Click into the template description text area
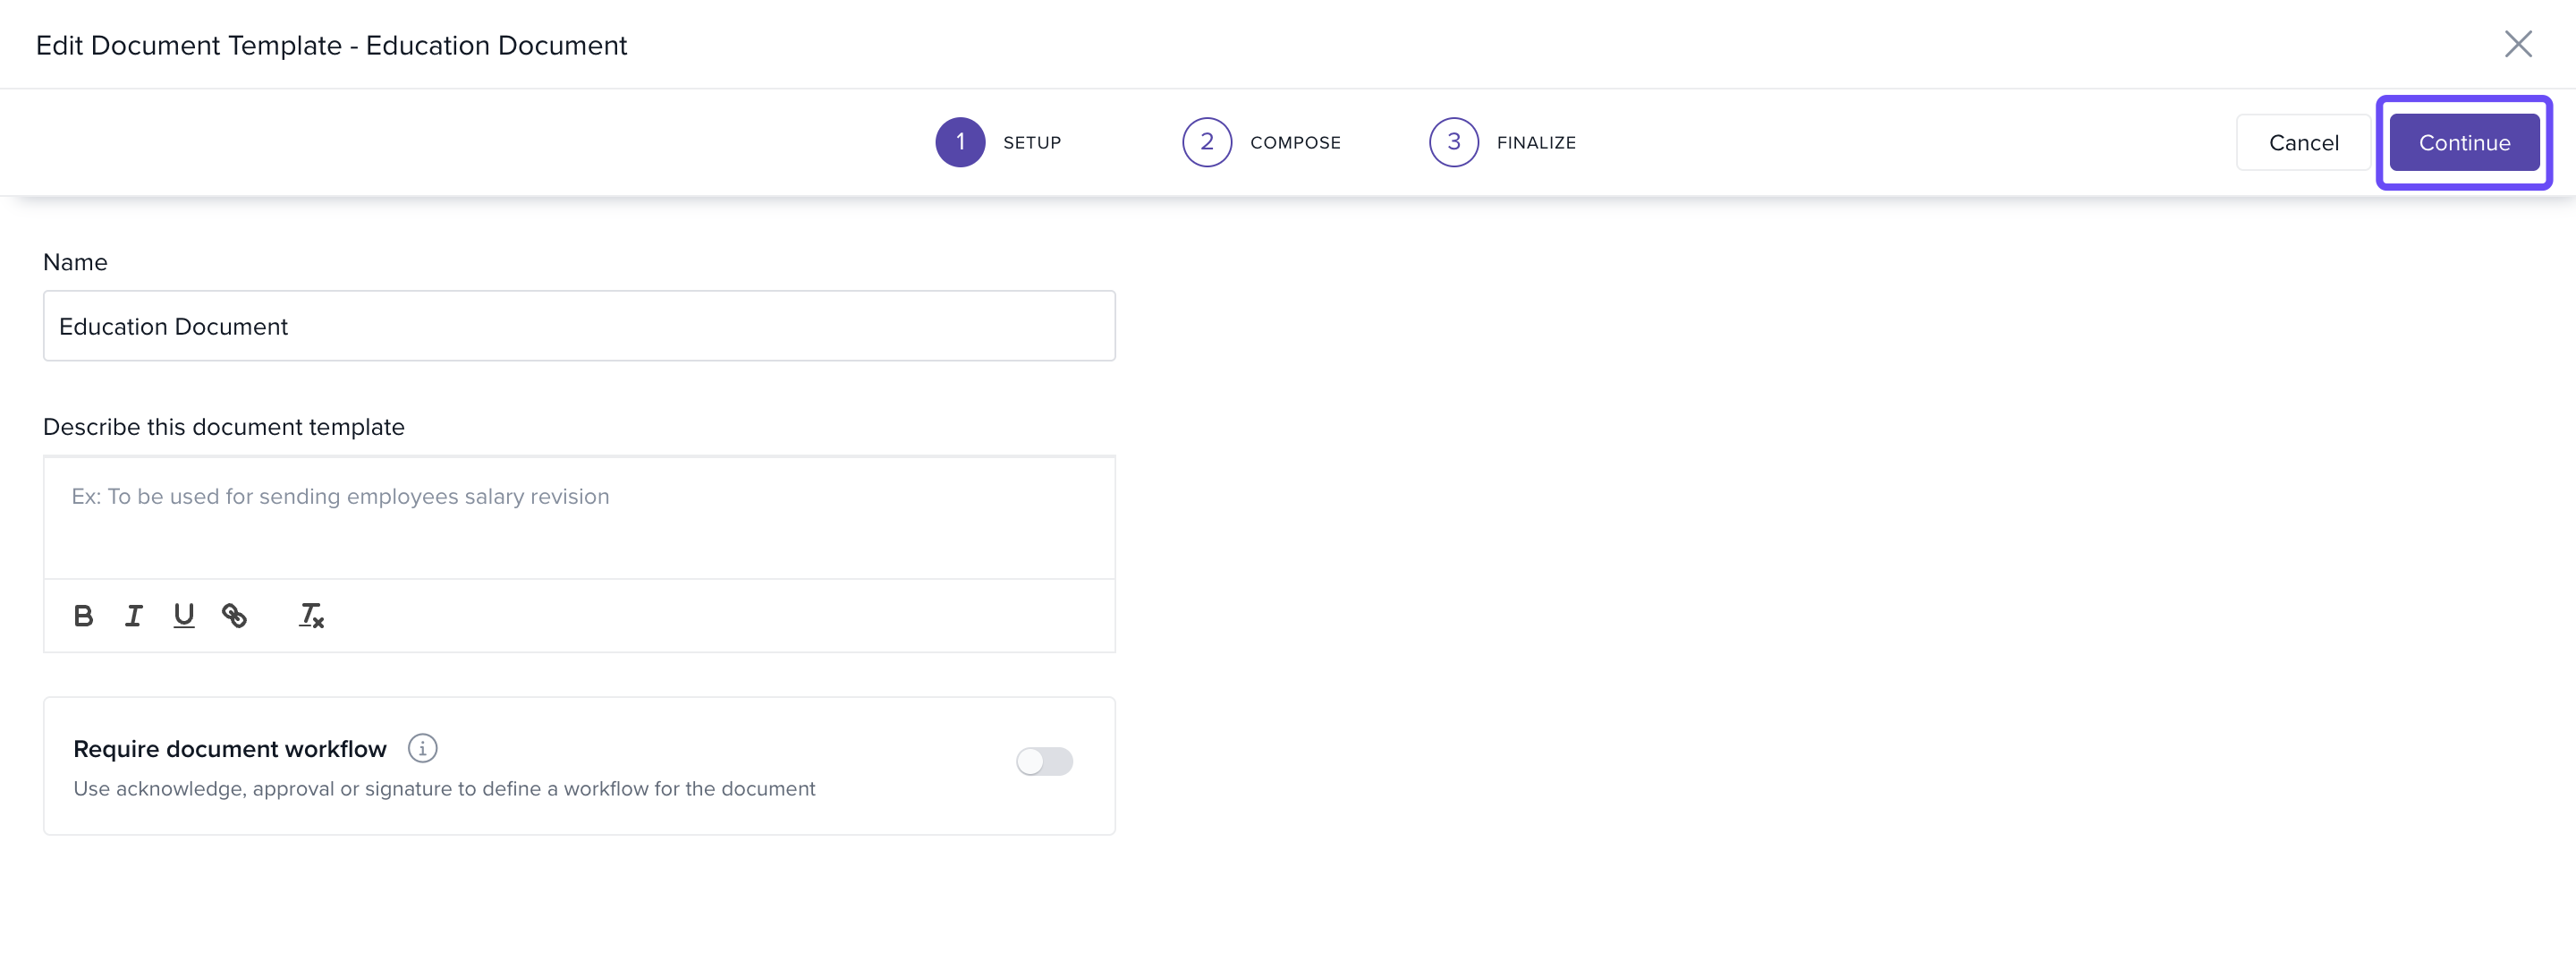 579,517
